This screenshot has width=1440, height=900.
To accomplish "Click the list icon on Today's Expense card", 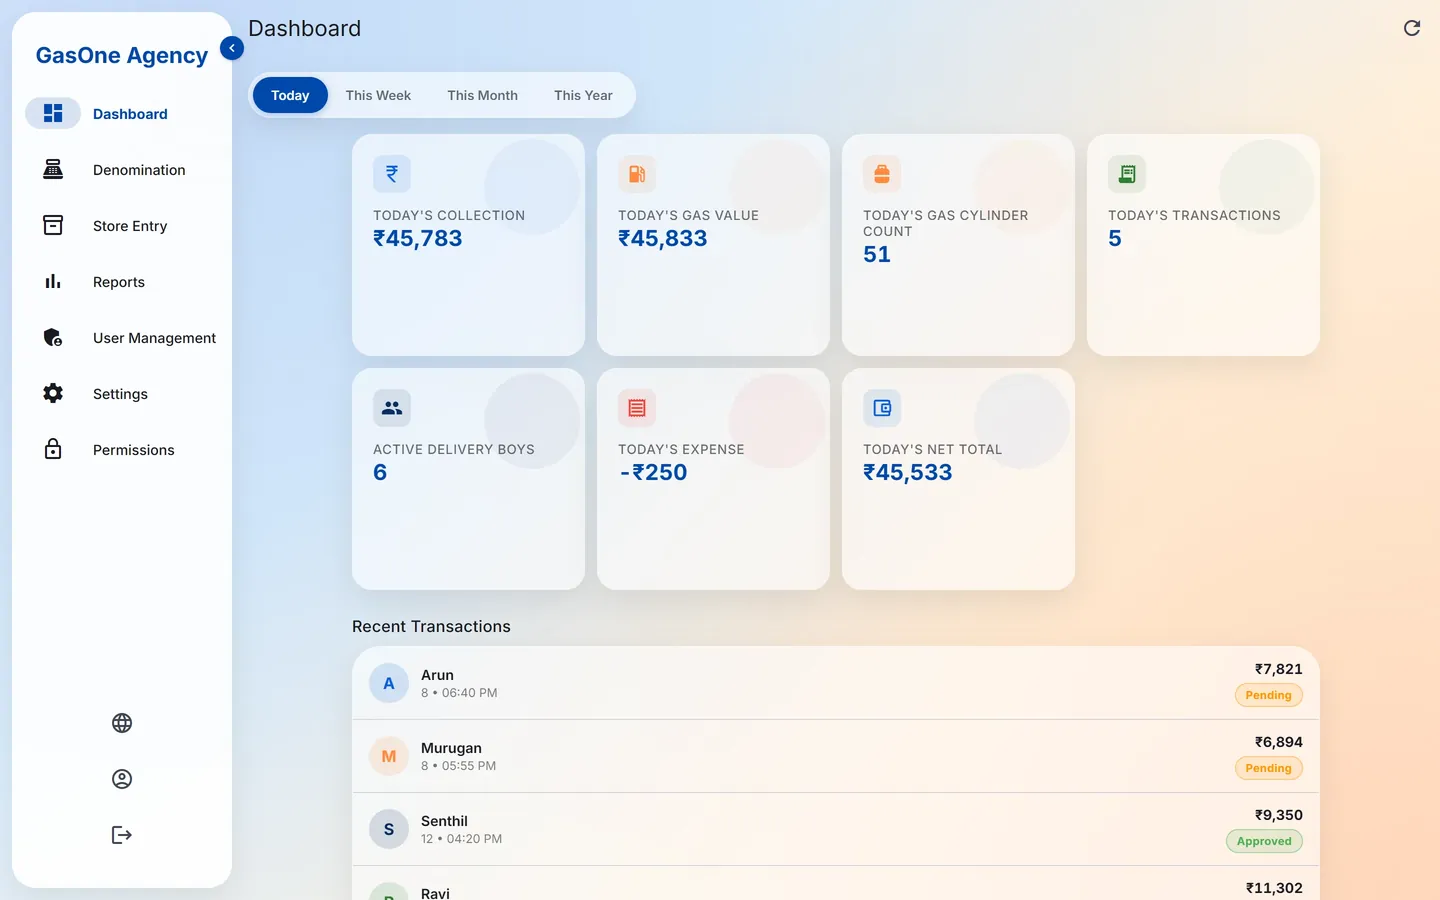I will (637, 408).
